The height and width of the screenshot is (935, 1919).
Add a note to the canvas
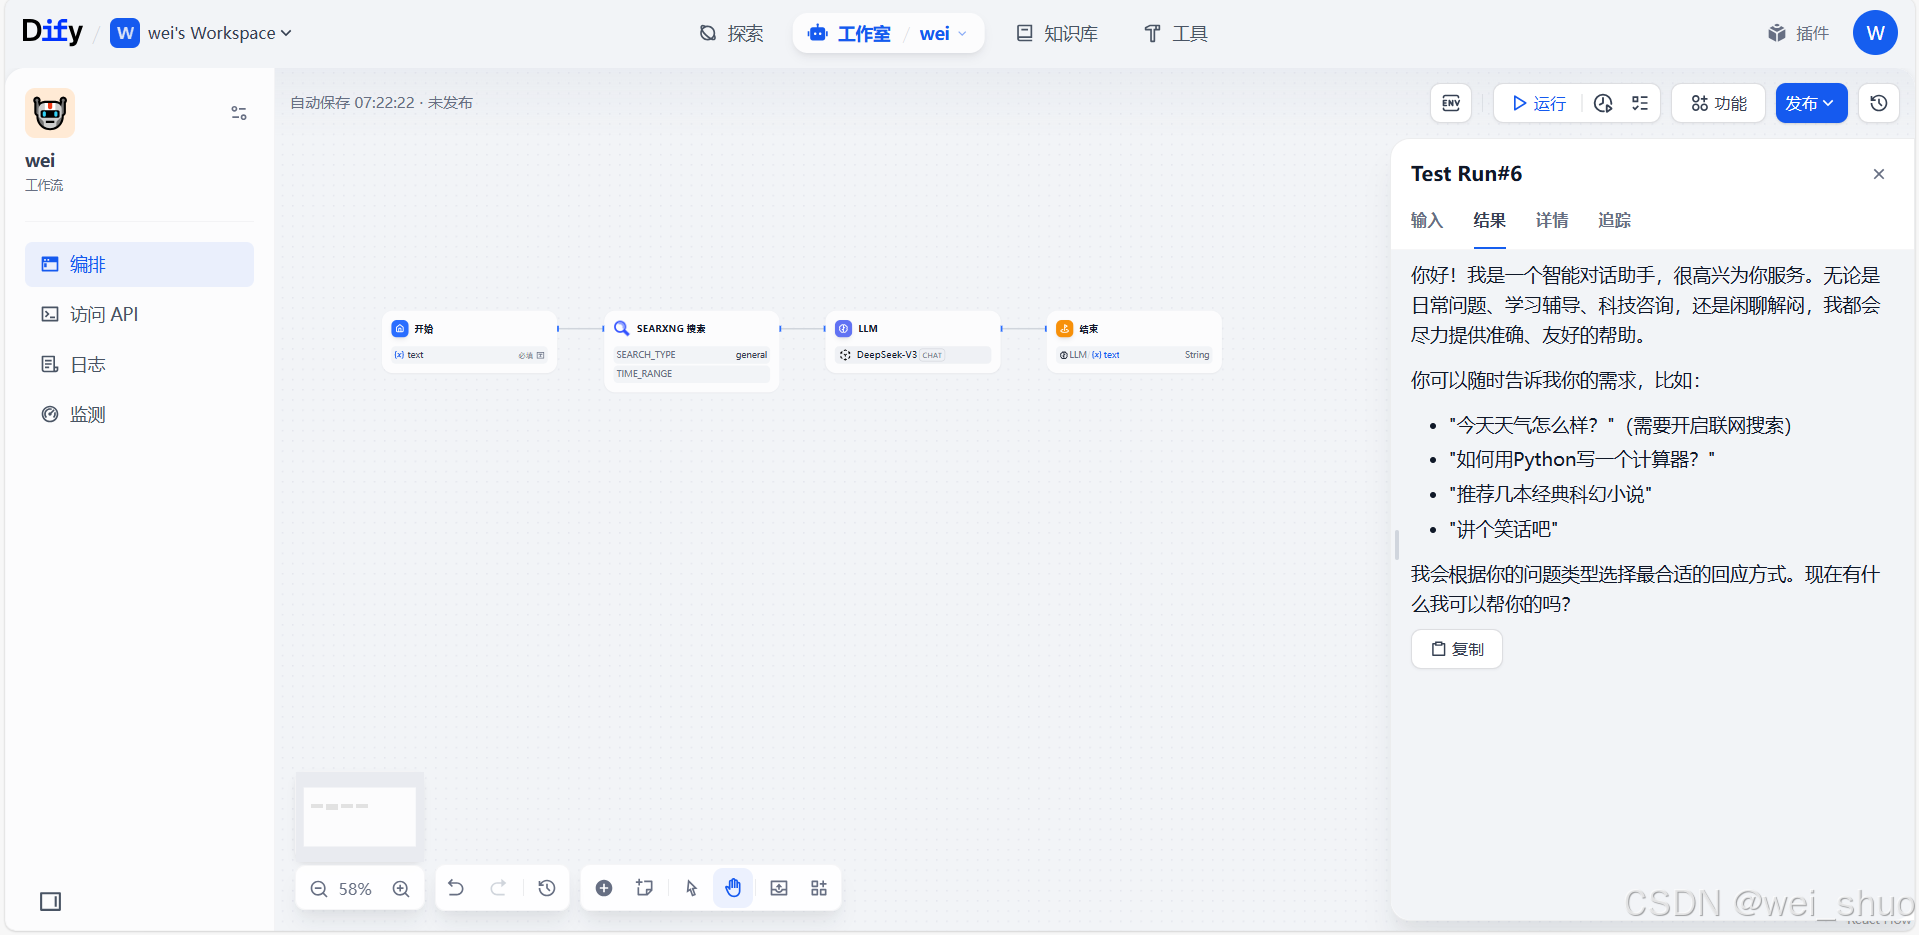tap(645, 888)
